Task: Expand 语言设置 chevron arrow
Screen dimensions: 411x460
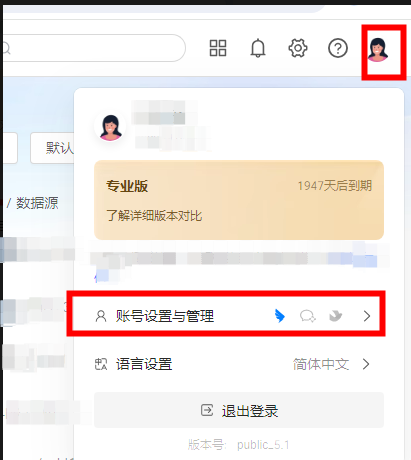Action: click(x=366, y=364)
